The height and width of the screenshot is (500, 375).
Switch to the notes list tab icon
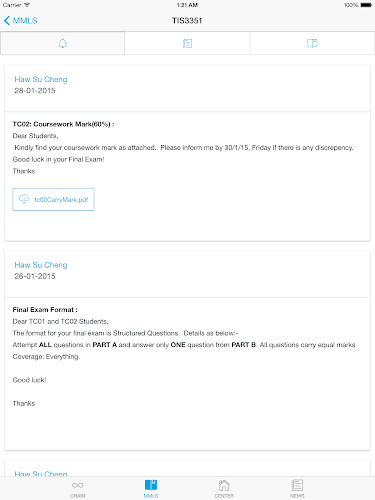point(187,43)
